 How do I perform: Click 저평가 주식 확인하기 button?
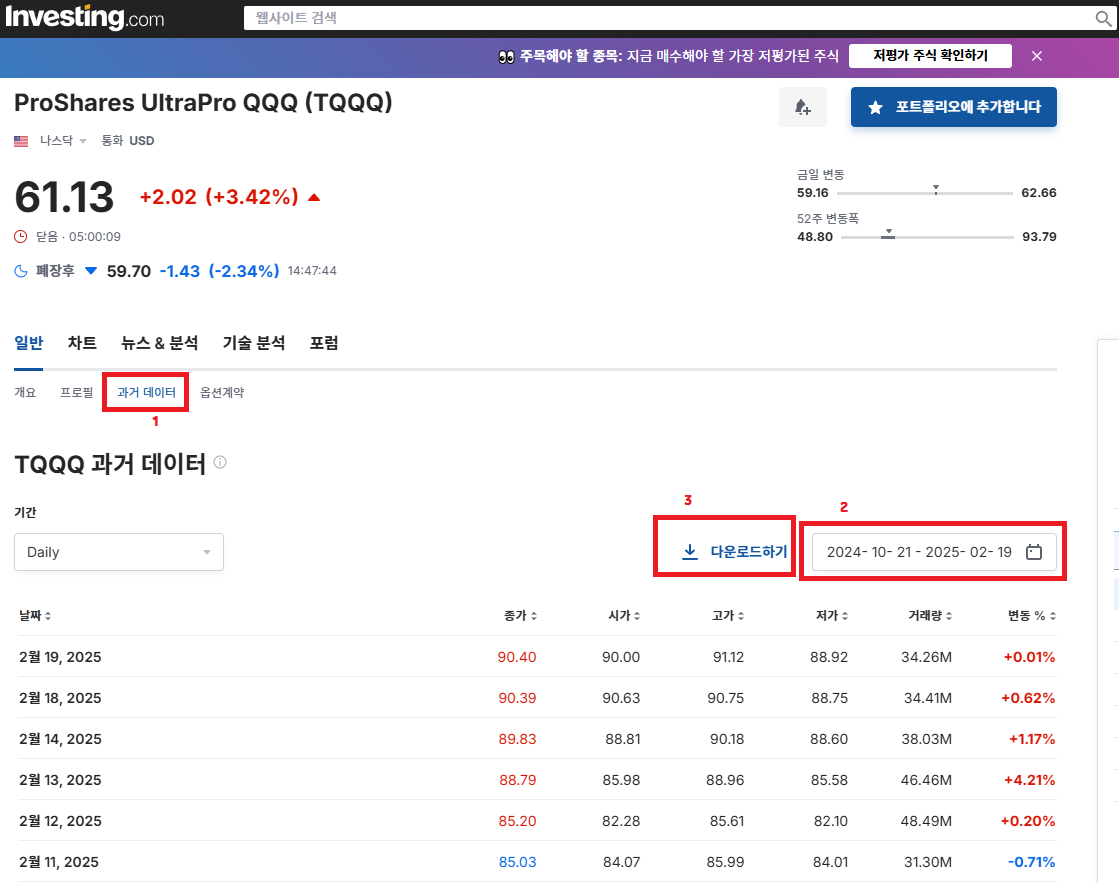pos(930,56)
